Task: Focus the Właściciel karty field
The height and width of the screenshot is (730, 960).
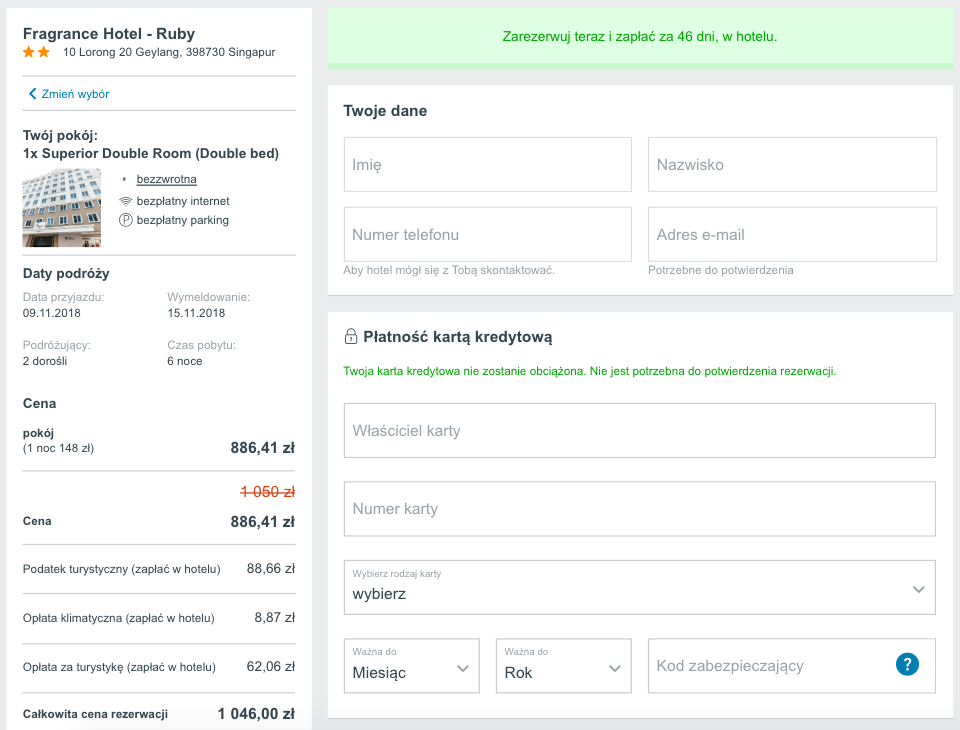Action: point(640,431)
